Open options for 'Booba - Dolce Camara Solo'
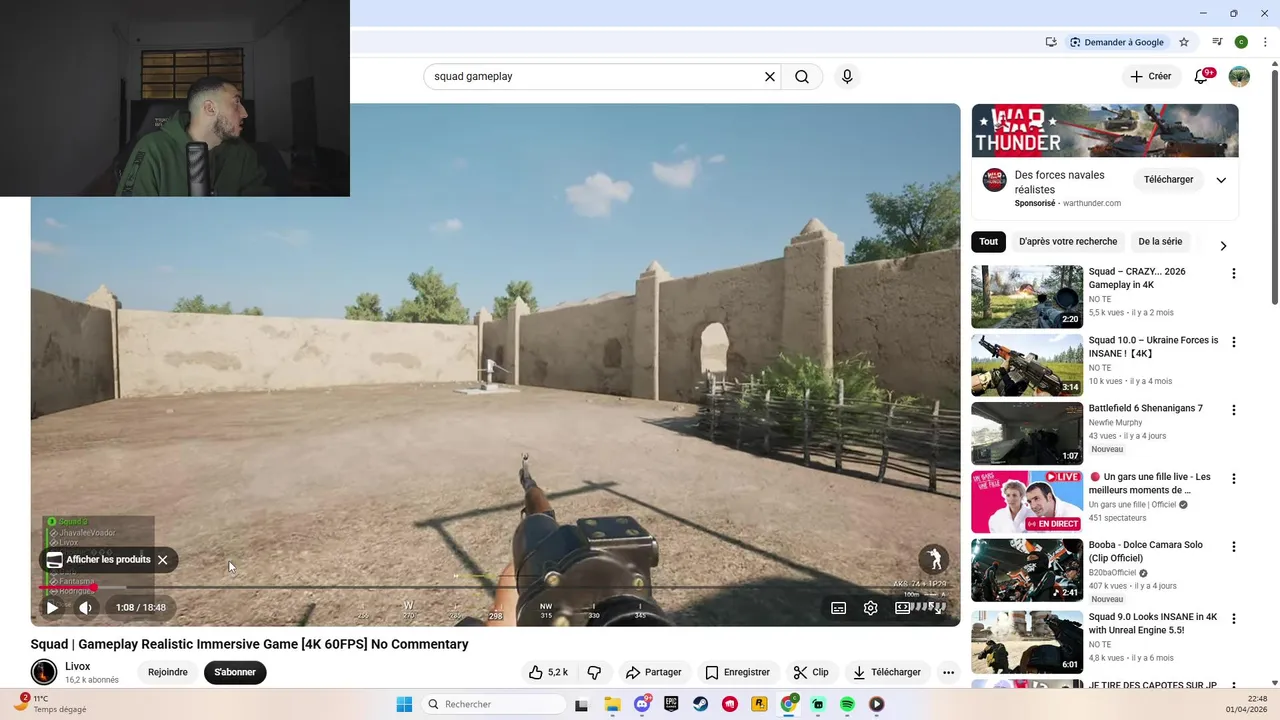The image size is (1280, 720). (1234, 547)
